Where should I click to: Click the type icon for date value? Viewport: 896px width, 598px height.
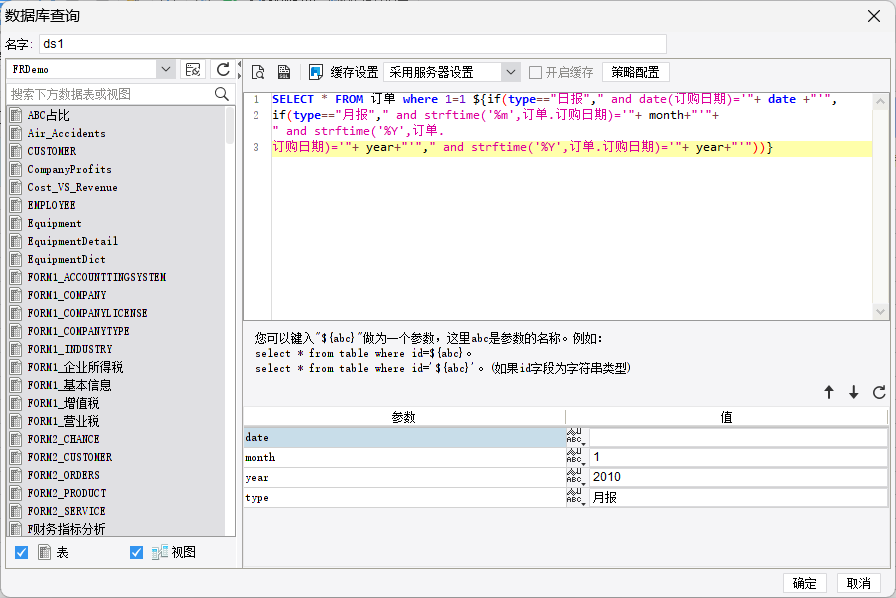click(x=576, y=437)
